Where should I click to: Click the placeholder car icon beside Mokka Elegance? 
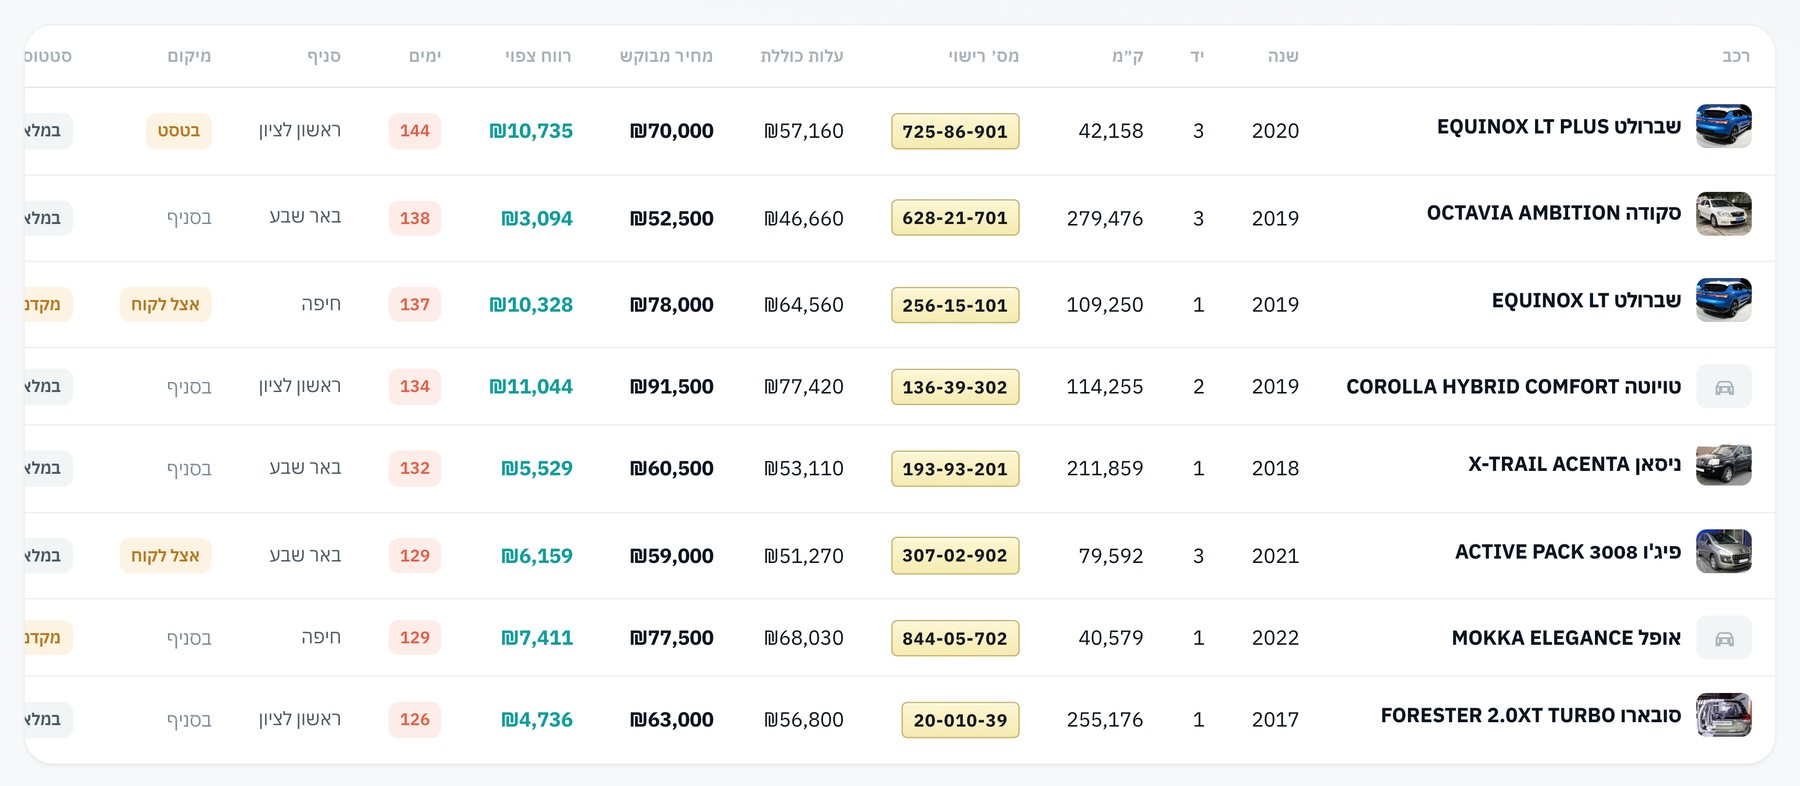tap(1724, 638)
